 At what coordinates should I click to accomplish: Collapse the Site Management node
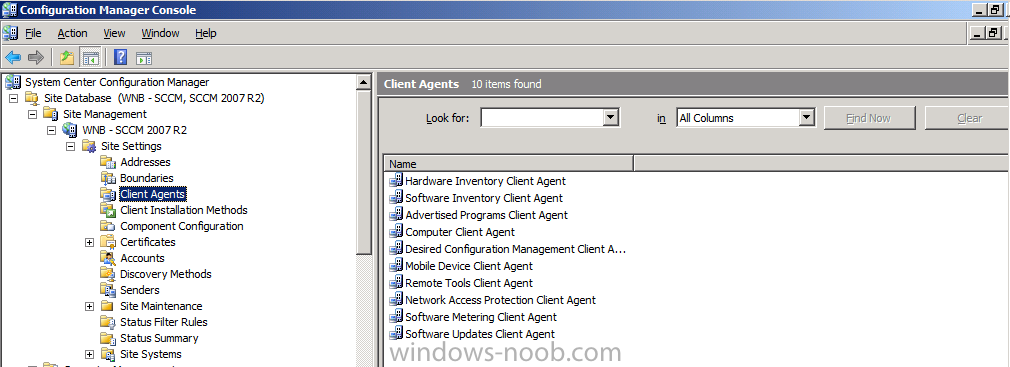[x=32, y=115]
